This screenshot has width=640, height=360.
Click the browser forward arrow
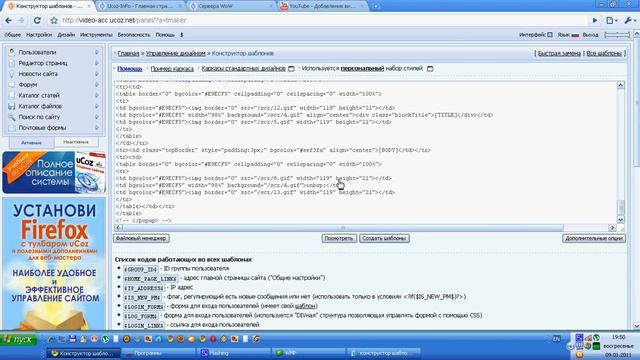[x=21, y=20]
